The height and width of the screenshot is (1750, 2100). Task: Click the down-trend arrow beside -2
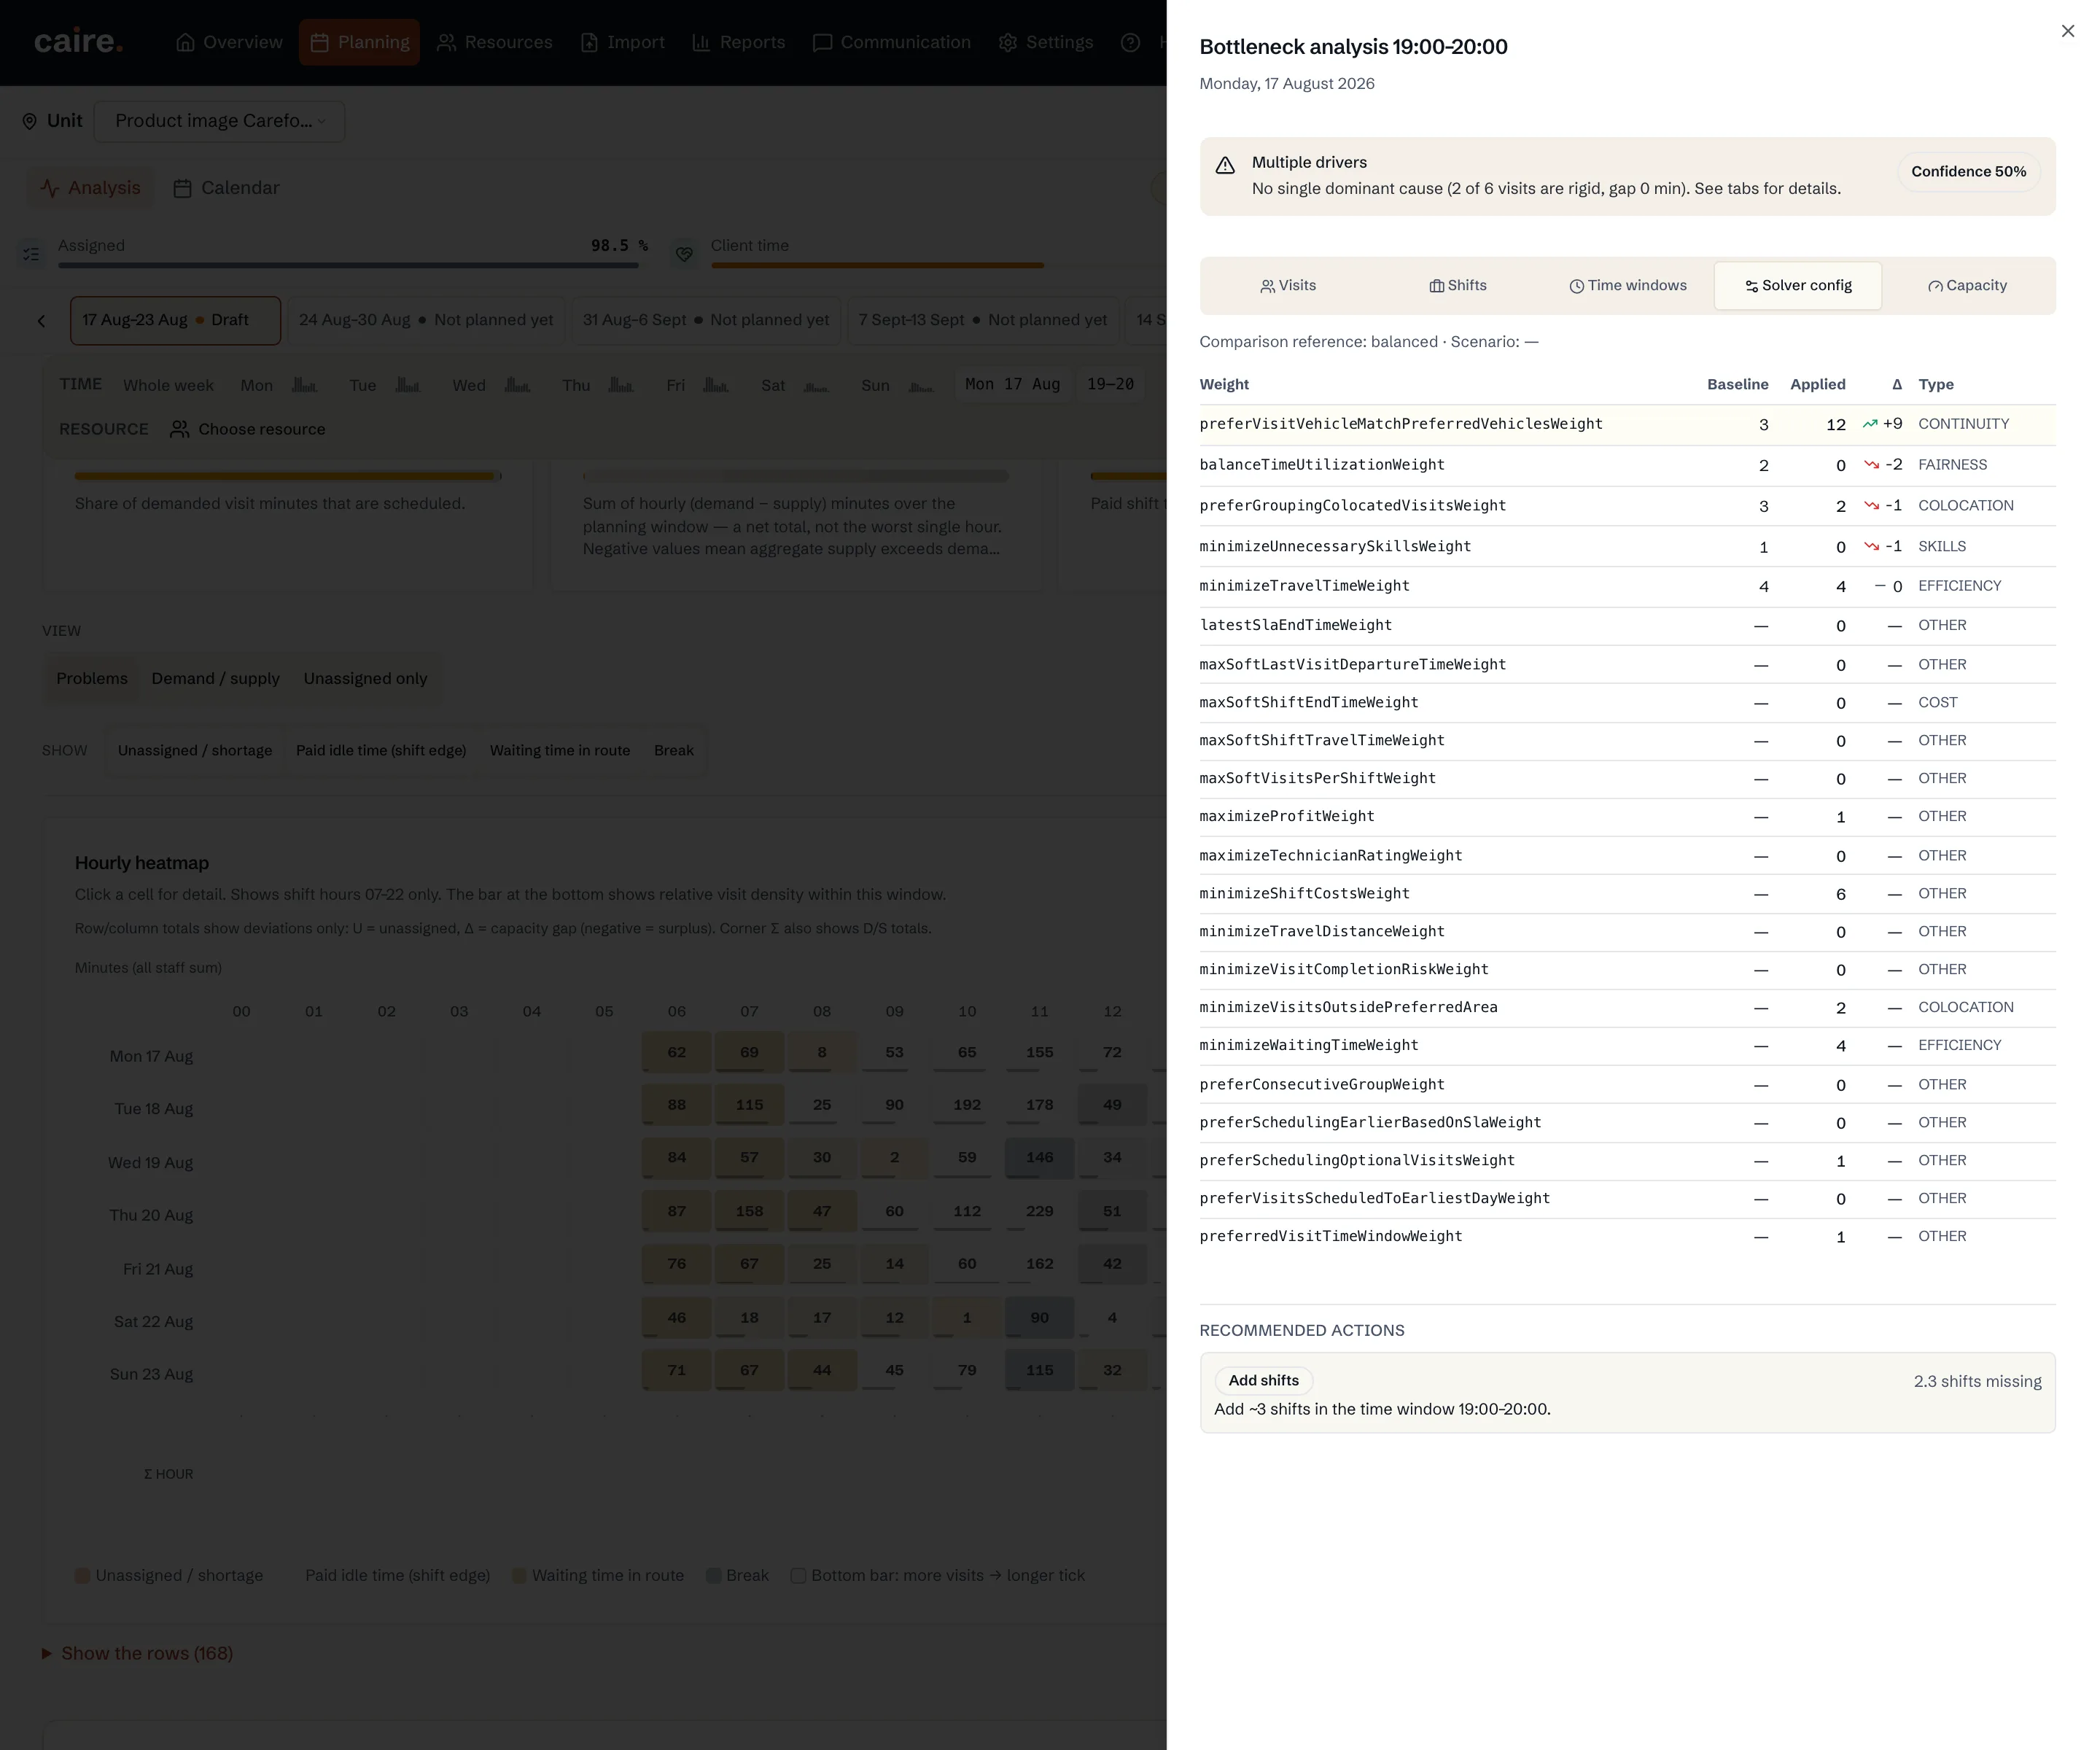[x=1871, y=465]
